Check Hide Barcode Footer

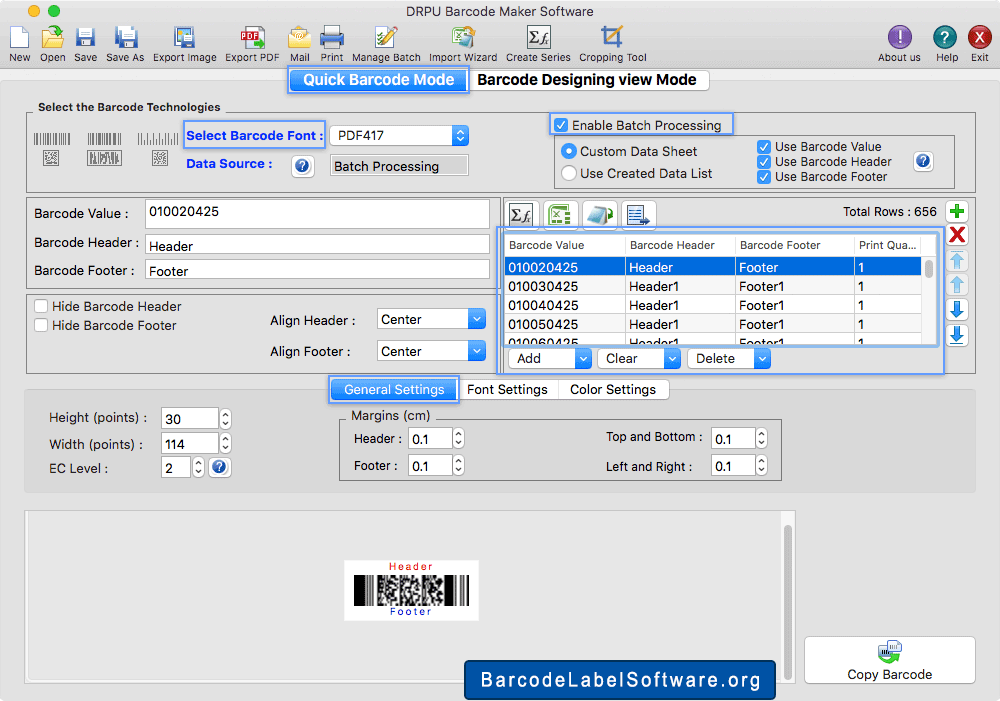(41, 325)
